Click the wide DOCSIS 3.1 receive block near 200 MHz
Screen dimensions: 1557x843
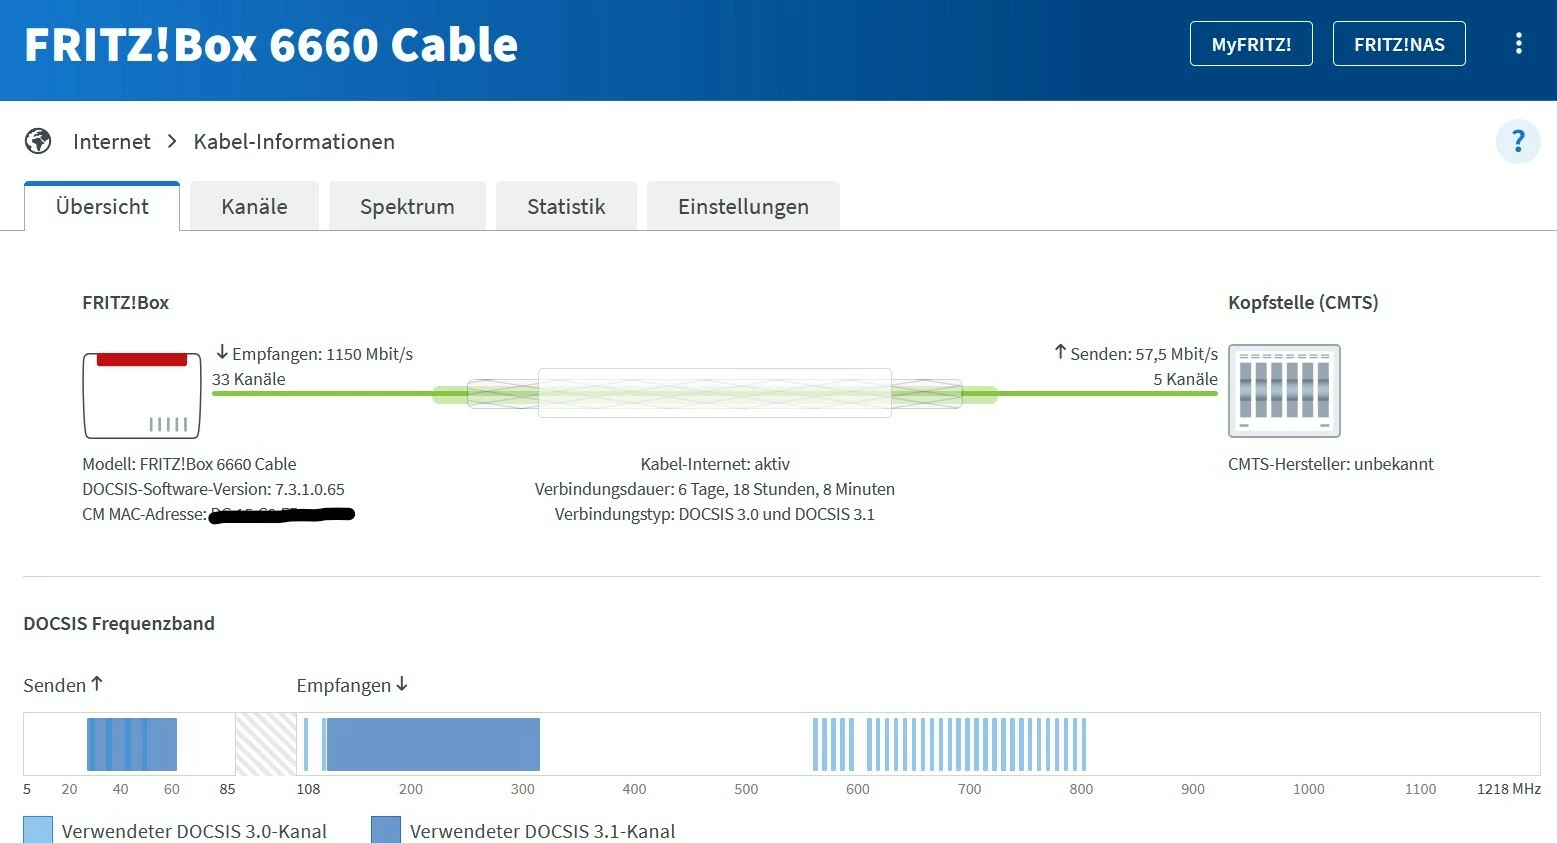pos(433,744)
